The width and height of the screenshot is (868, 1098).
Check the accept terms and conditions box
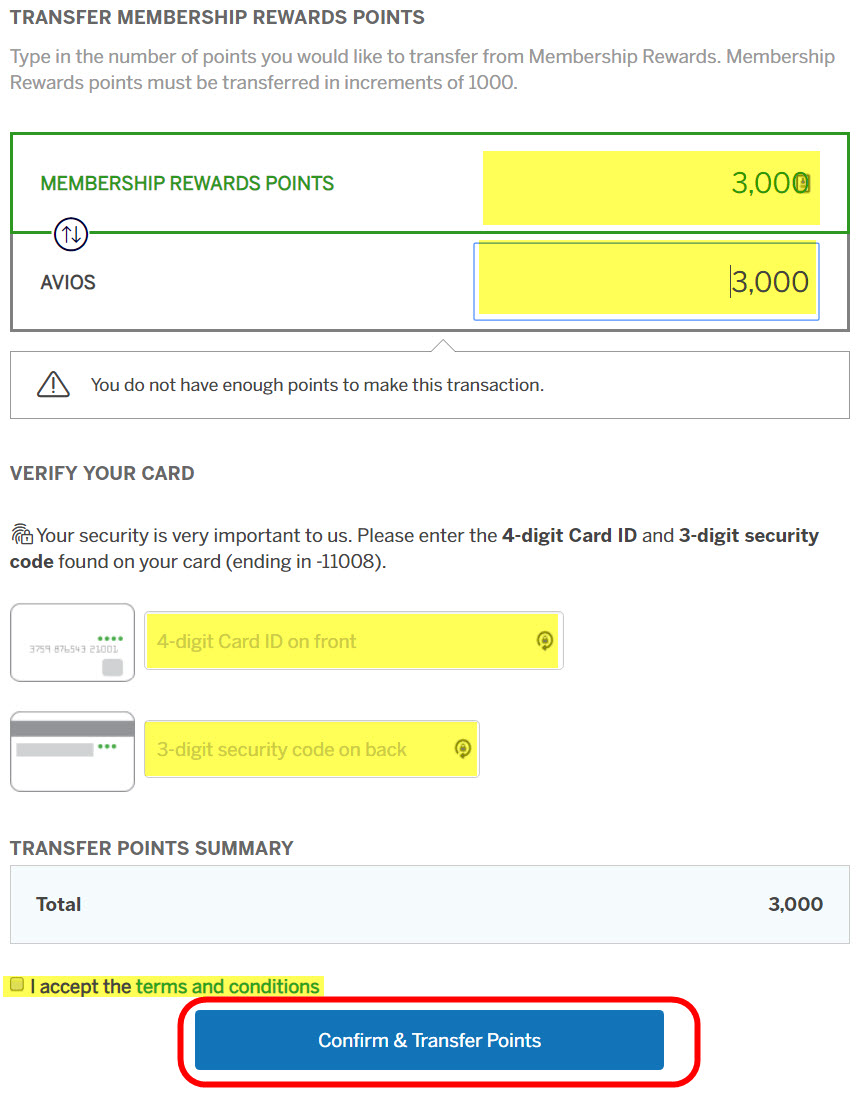[17, 985]
